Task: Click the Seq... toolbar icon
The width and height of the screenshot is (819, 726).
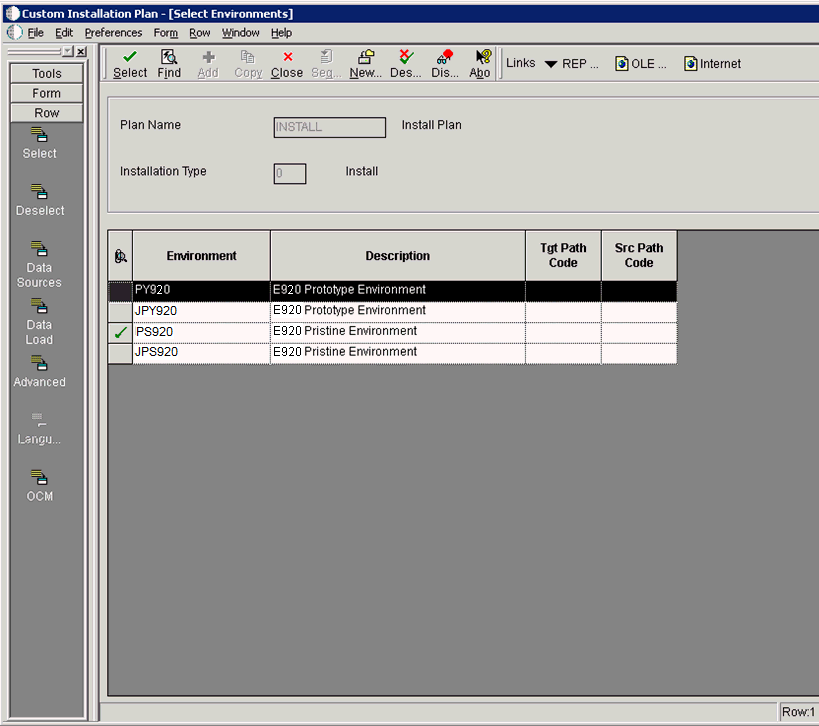Action: (x=326, y=56)
